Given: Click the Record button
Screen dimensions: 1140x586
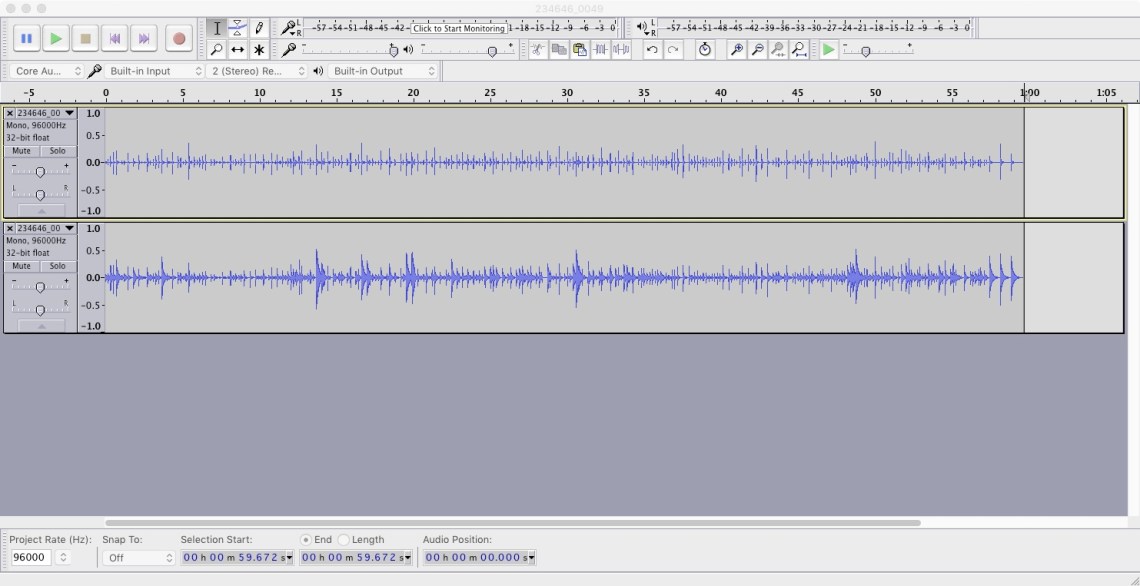Looking at the screenshot, I should [x=179, y=39].
